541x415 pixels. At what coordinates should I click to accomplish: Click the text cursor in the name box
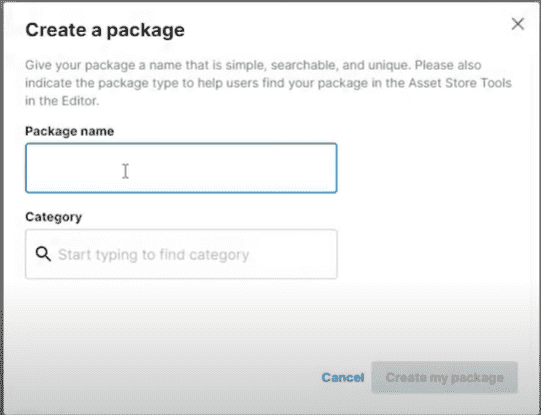(x=125, y=171)
